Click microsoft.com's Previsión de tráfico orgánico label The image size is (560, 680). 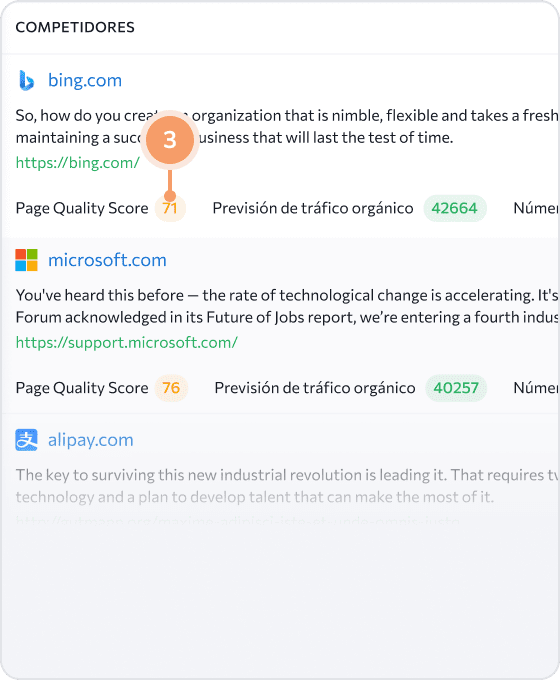pyautogui.click(x=315, y=388)
